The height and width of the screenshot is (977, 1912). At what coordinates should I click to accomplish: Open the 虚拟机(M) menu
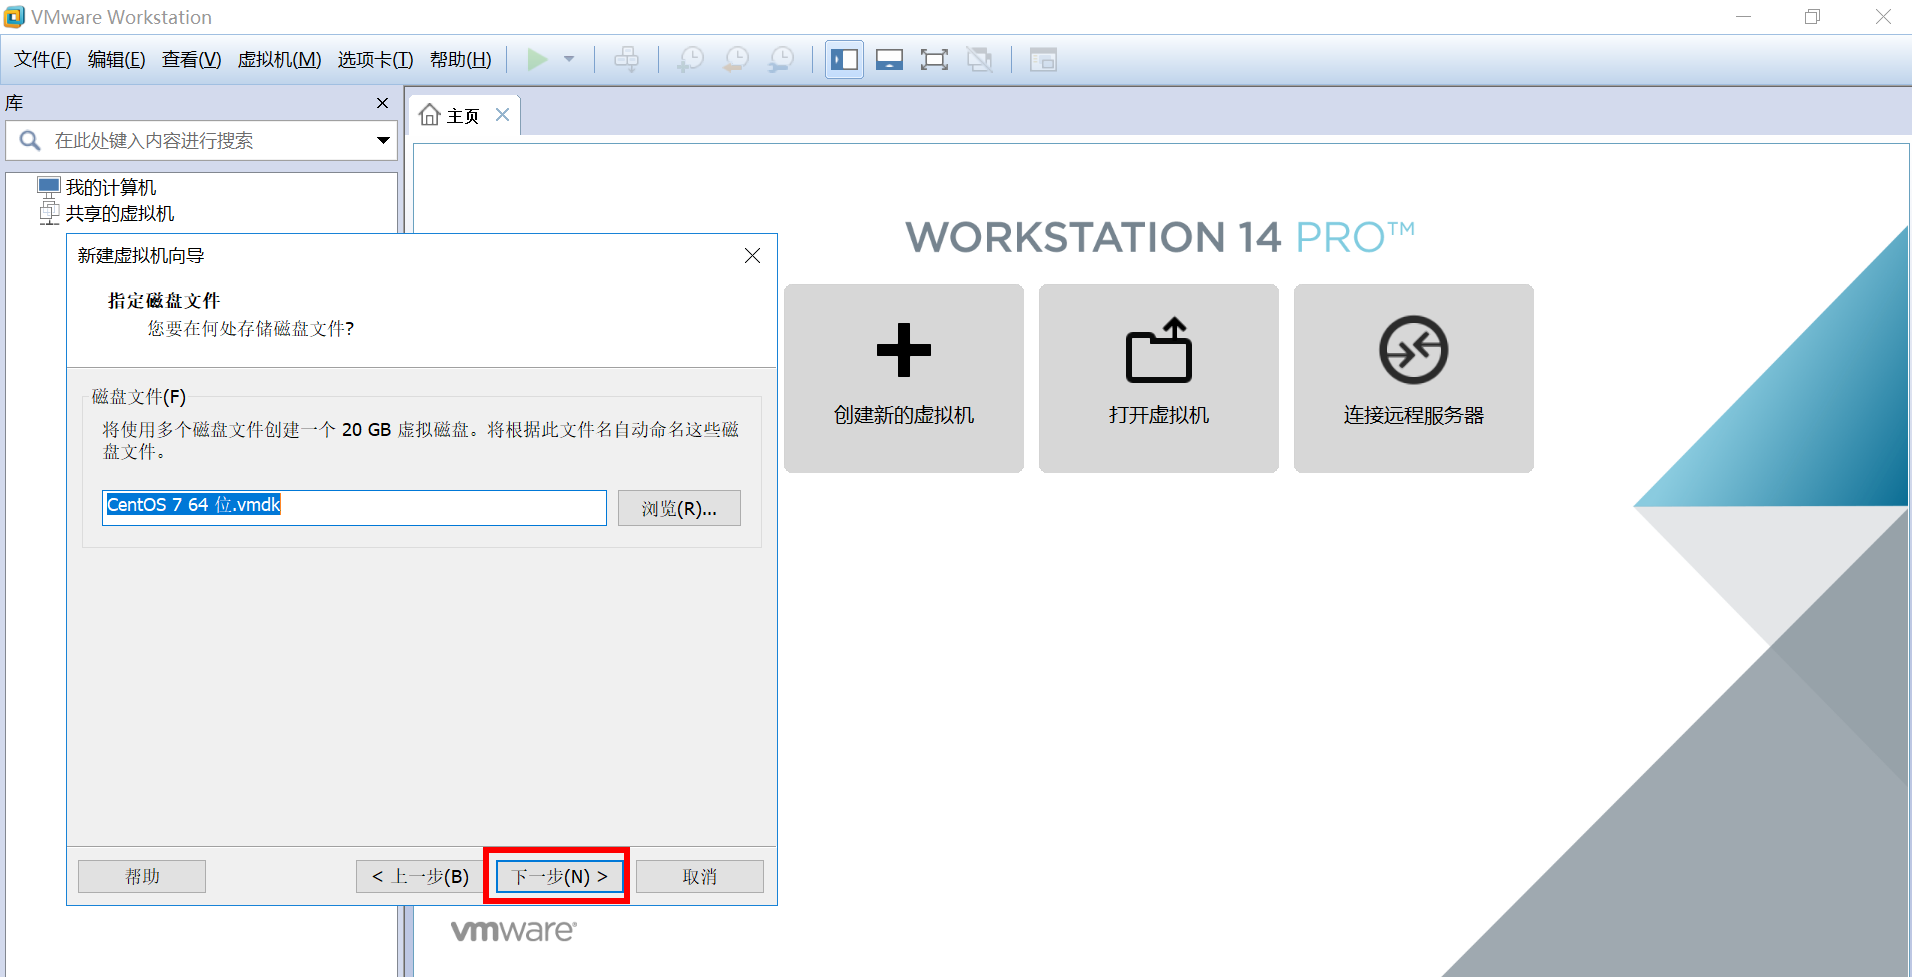(x=280, y=60)
